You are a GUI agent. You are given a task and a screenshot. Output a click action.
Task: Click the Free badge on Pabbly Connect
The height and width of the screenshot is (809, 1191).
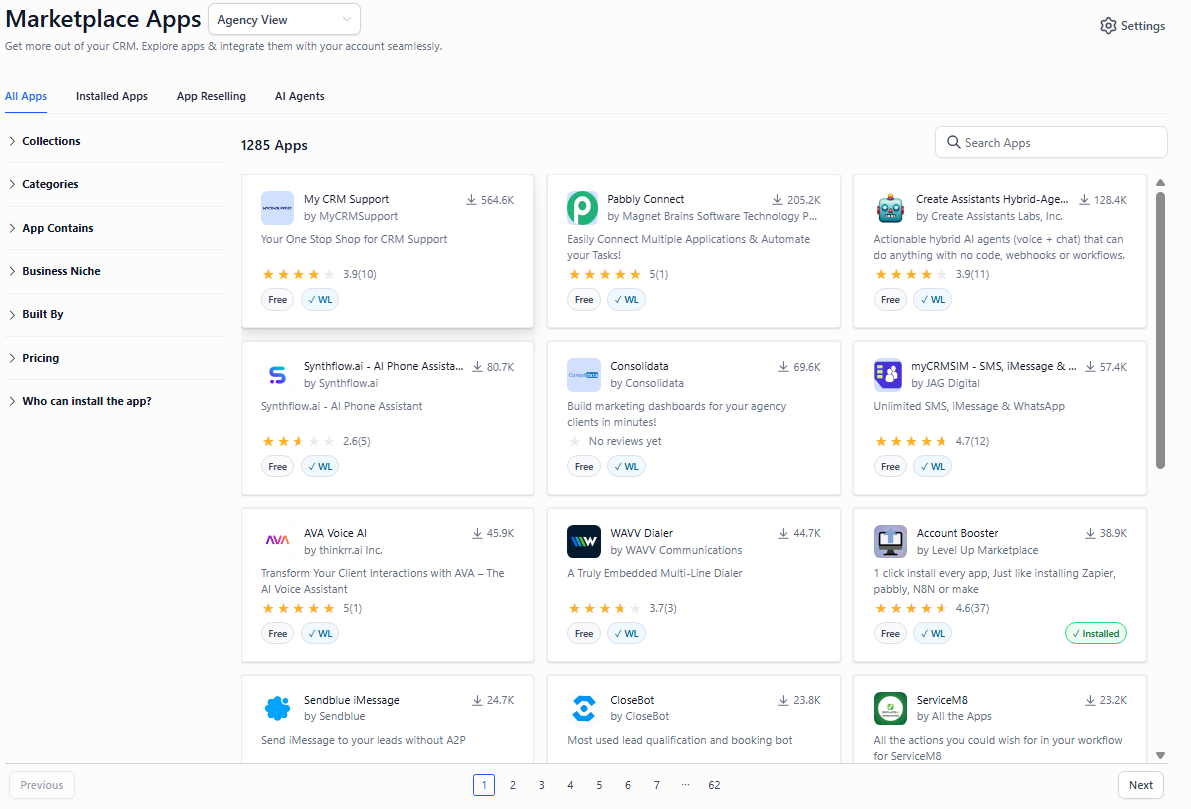point(583,299)
